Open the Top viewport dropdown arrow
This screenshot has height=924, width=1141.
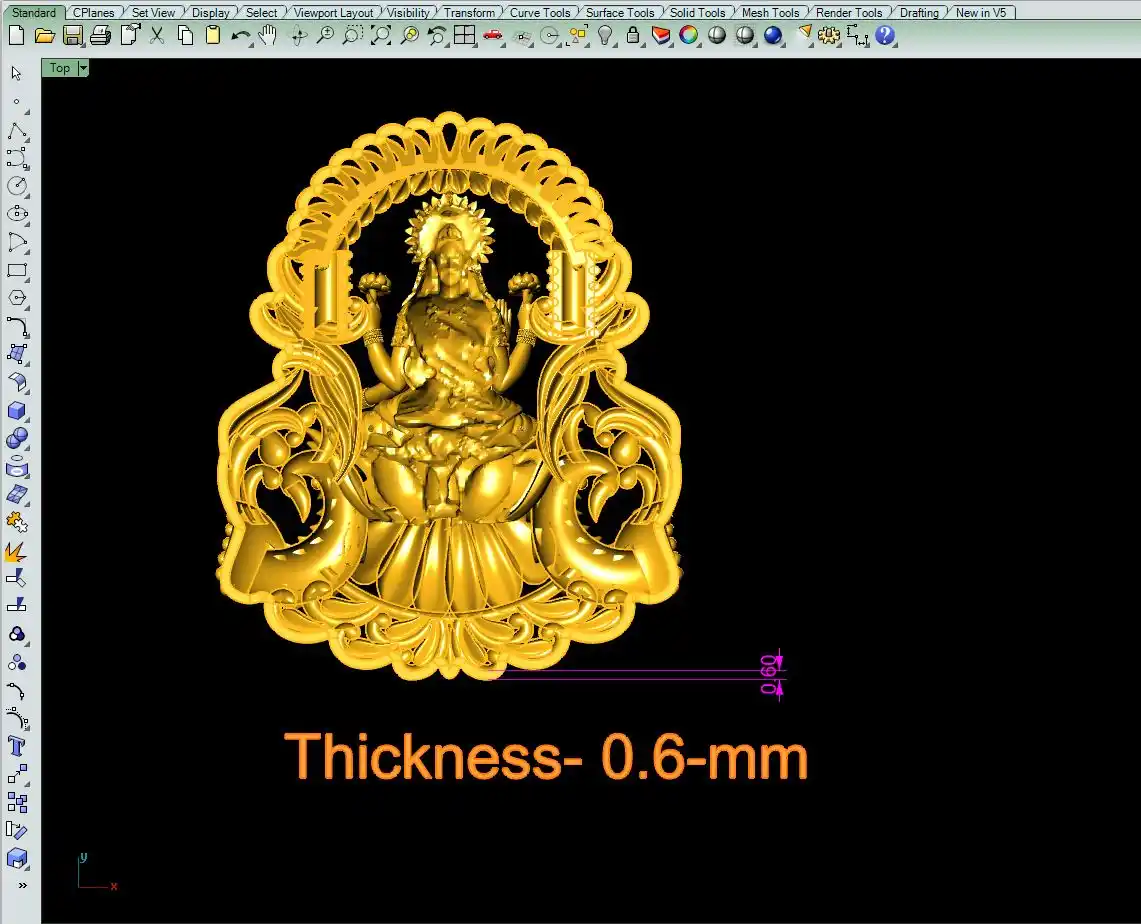coord(83,68)
